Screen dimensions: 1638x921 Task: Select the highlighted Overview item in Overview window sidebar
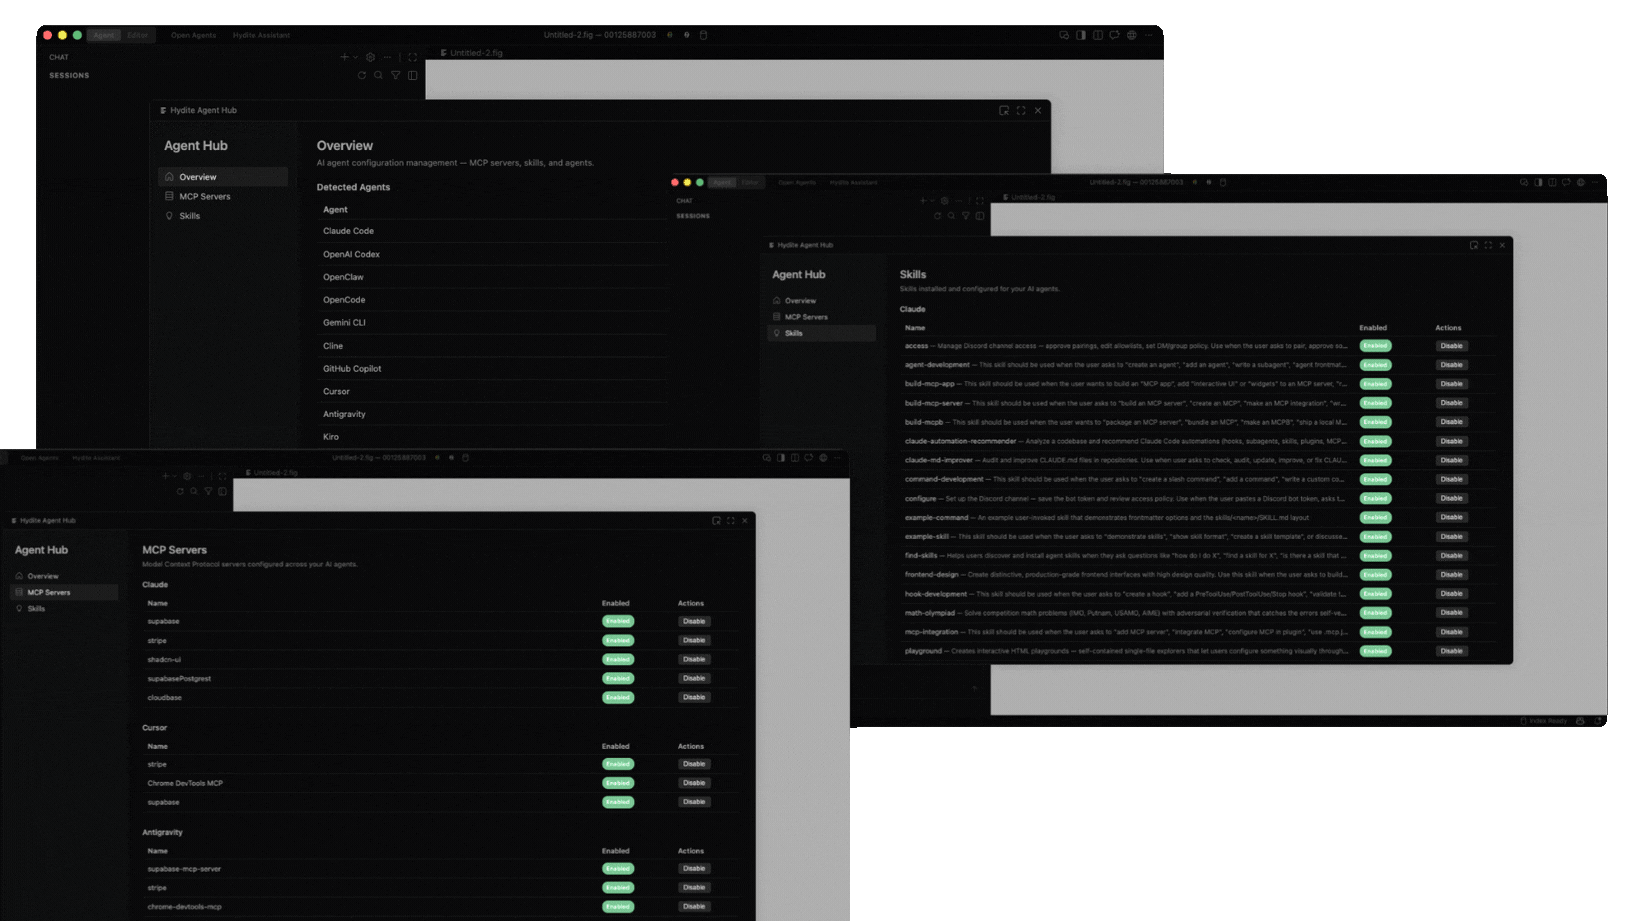[x=223, y=177]
